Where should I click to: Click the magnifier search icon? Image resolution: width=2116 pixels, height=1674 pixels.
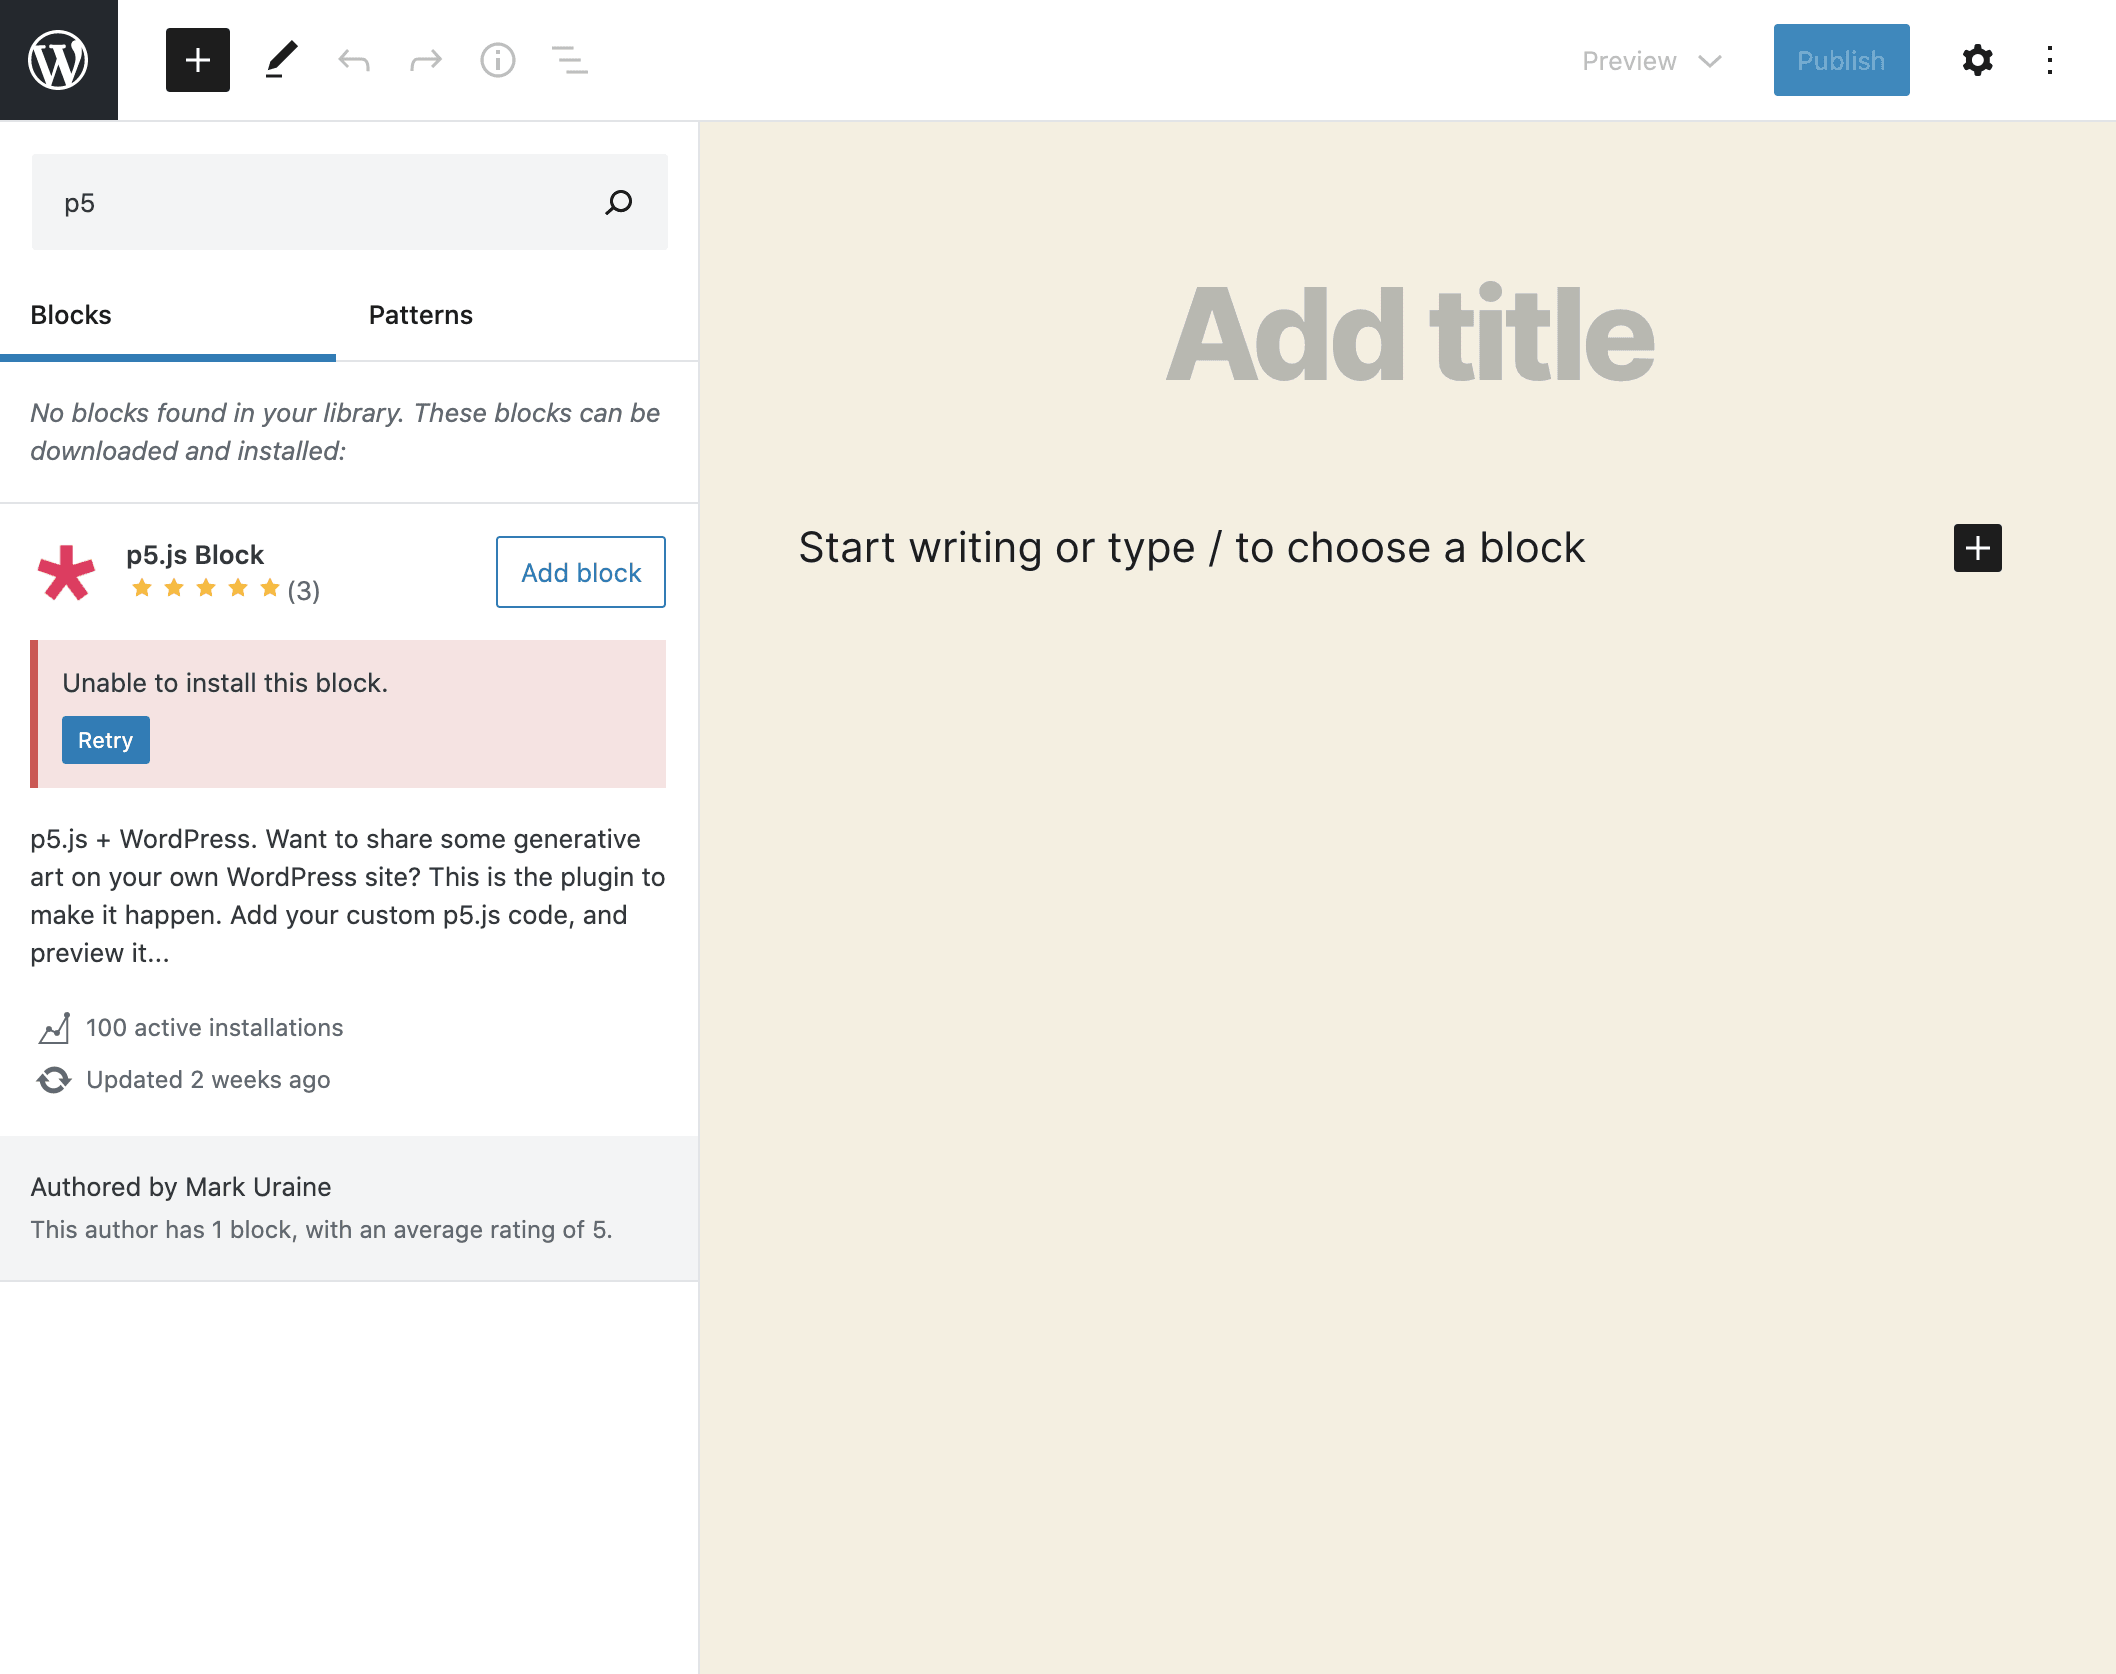619,203
